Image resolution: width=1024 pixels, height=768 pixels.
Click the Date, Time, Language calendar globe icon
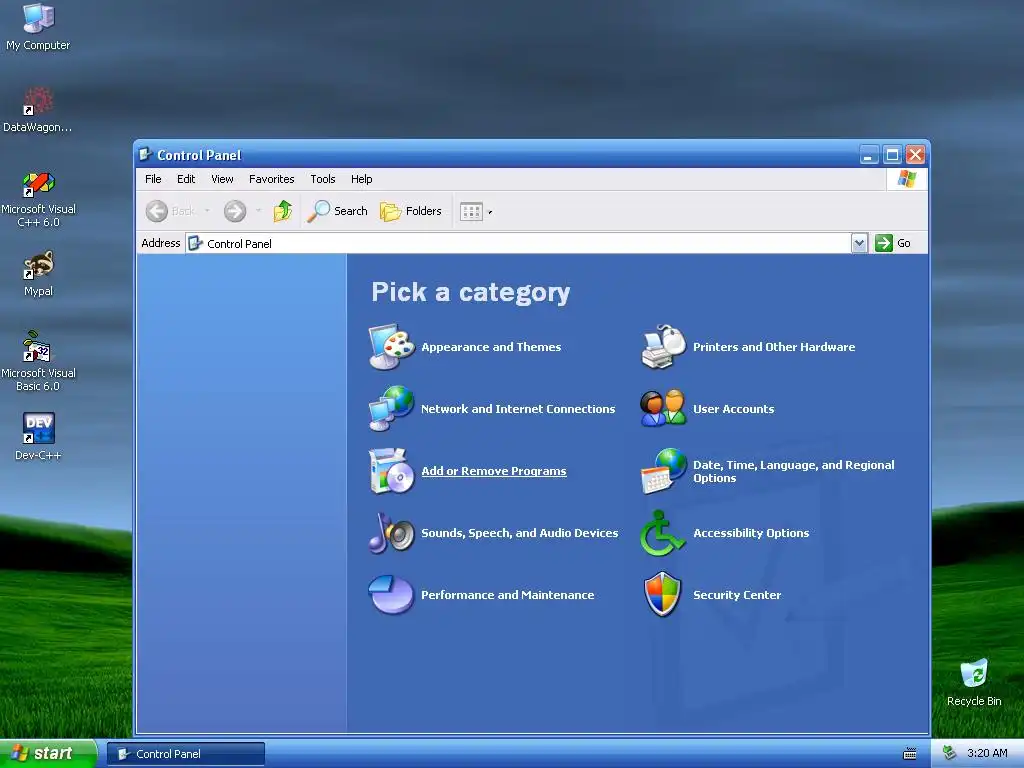[664, 471]
